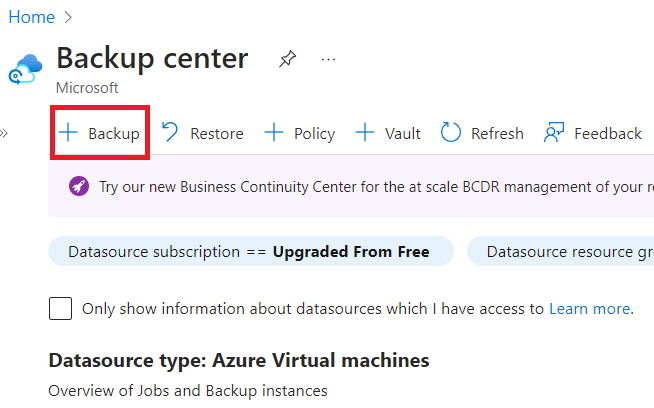Pin Backup center with the pin icon
Screen dimensions: 654x408
[x=287, y=59]
